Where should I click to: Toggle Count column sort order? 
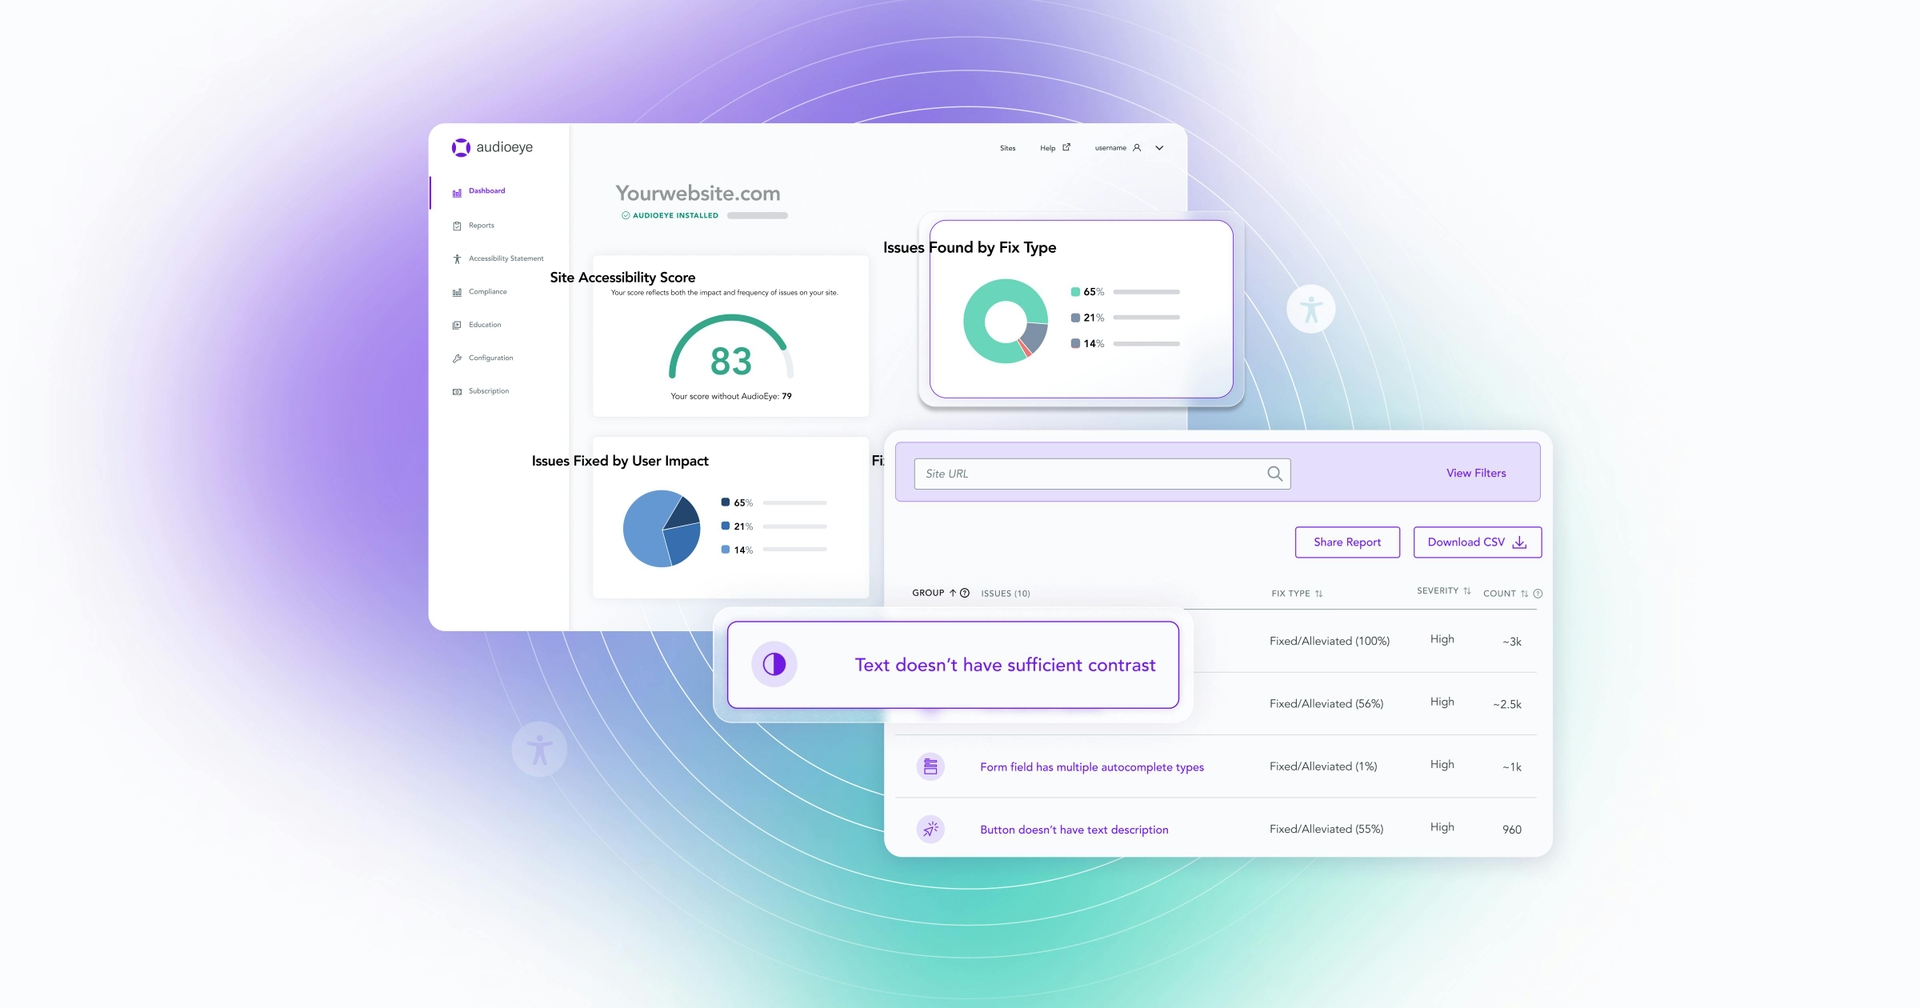coord(1523,593)
